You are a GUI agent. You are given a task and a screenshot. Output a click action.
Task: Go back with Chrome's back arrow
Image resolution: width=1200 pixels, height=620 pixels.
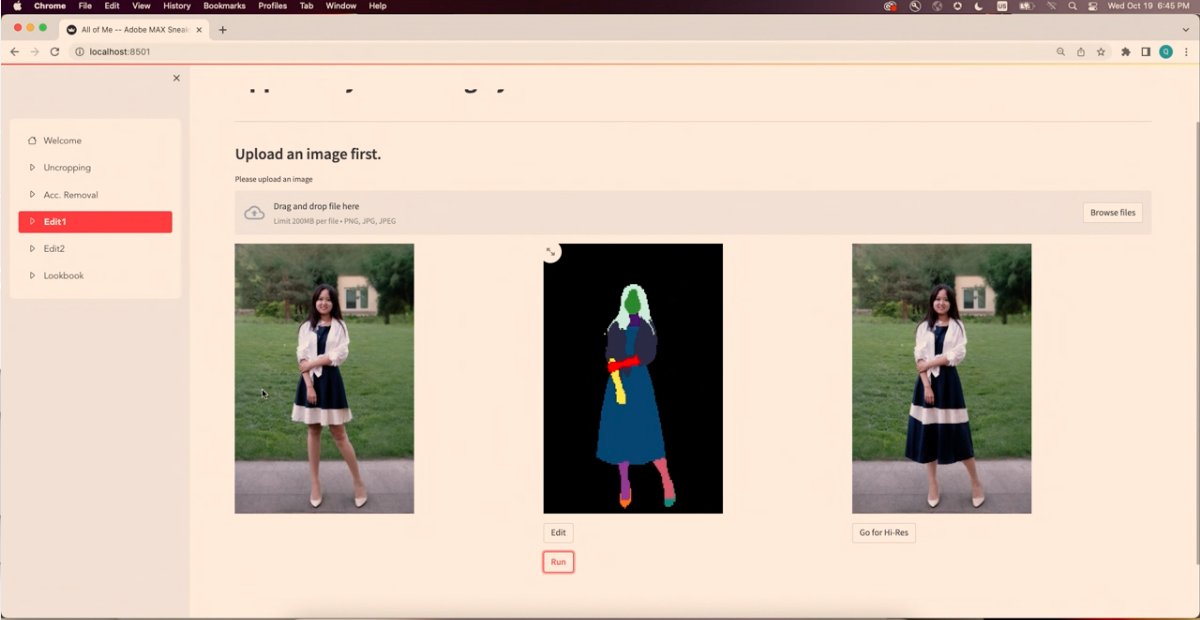(14, 51)
